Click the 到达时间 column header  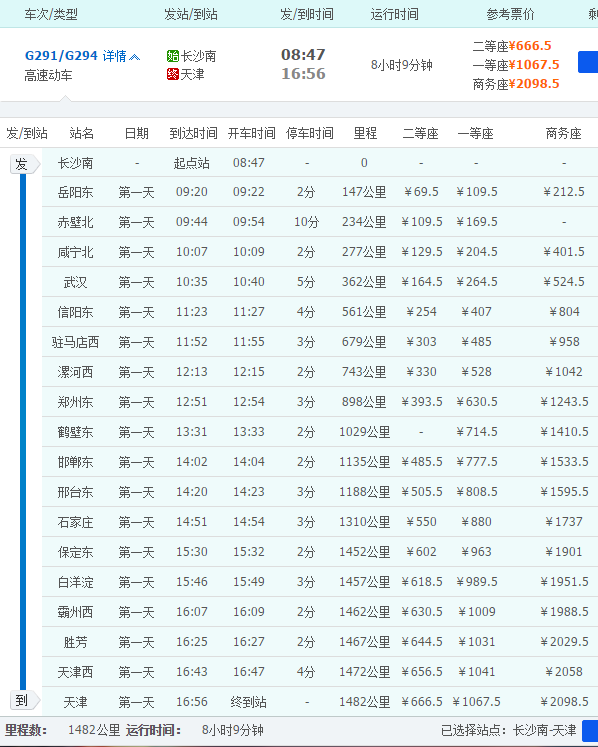[x=193, y=133]
